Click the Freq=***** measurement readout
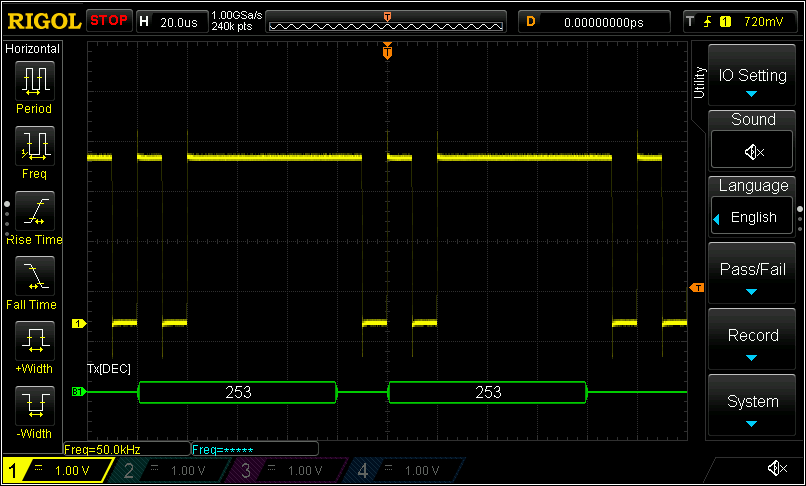806x486 pixels. tap(254, 449)
